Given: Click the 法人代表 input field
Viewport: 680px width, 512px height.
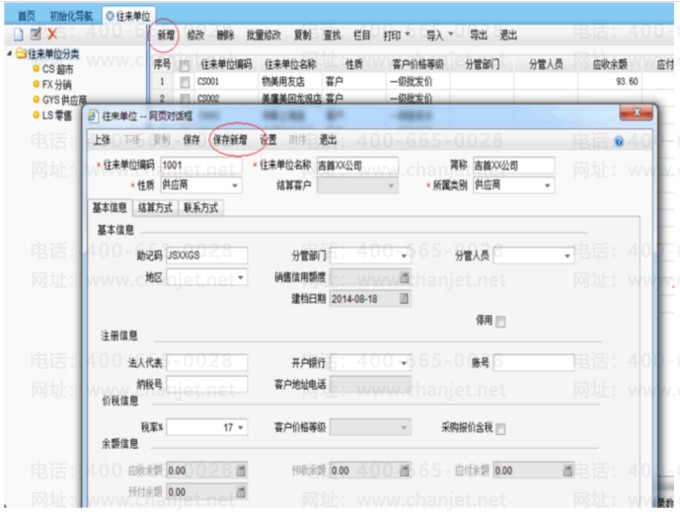Looking at the screenshot, I should [207, 362].
